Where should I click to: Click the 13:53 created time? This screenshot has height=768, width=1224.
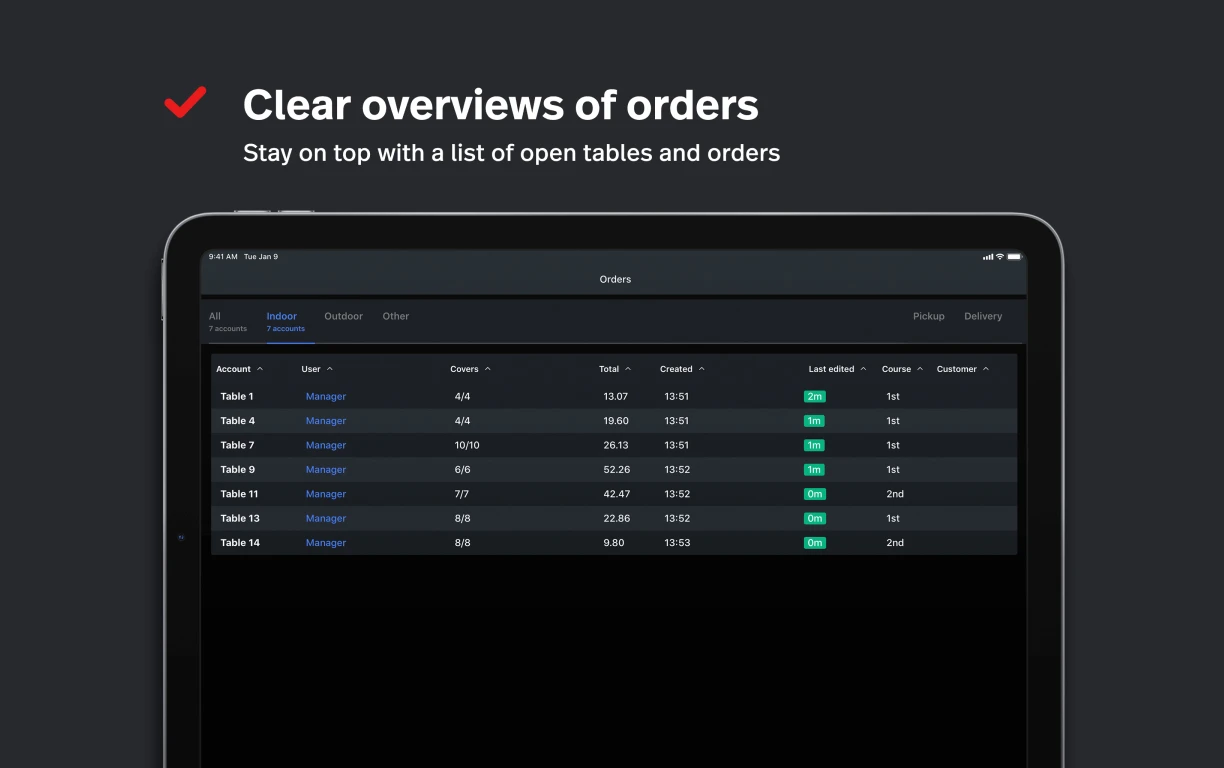[677, 543]
